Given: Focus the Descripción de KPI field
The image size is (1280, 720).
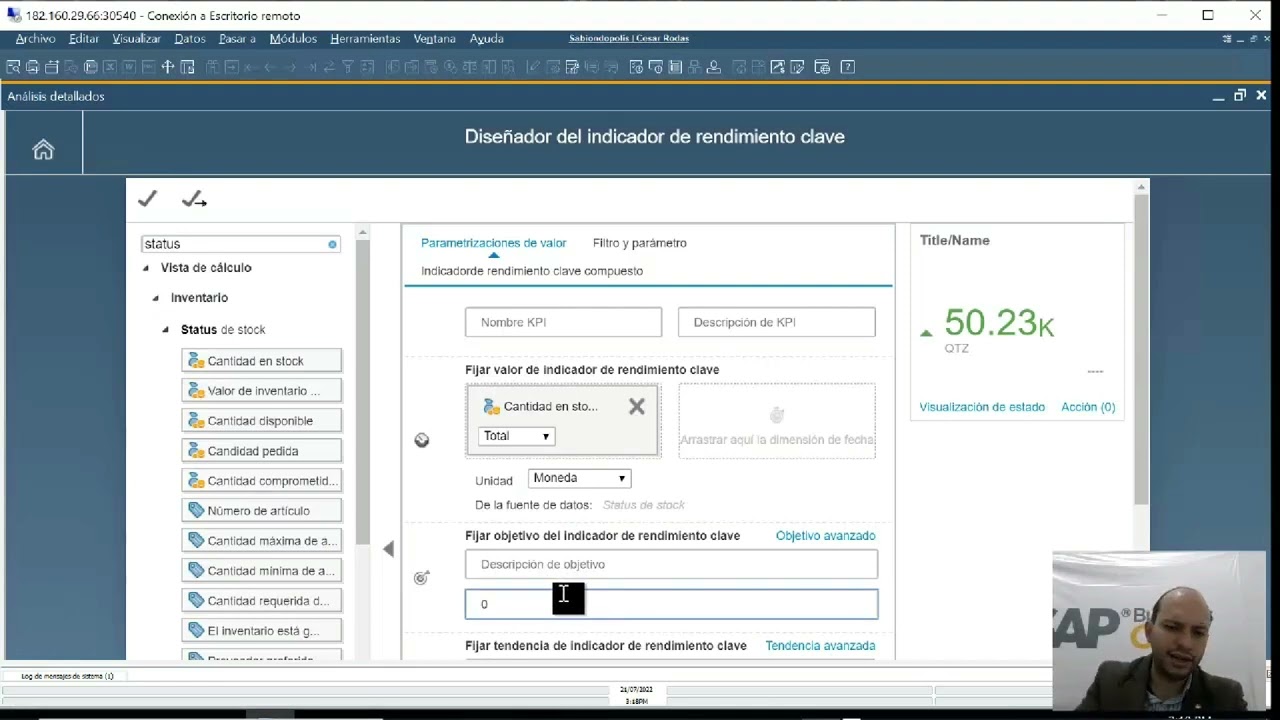Looking at the screenshot, I should pos(777,322).
